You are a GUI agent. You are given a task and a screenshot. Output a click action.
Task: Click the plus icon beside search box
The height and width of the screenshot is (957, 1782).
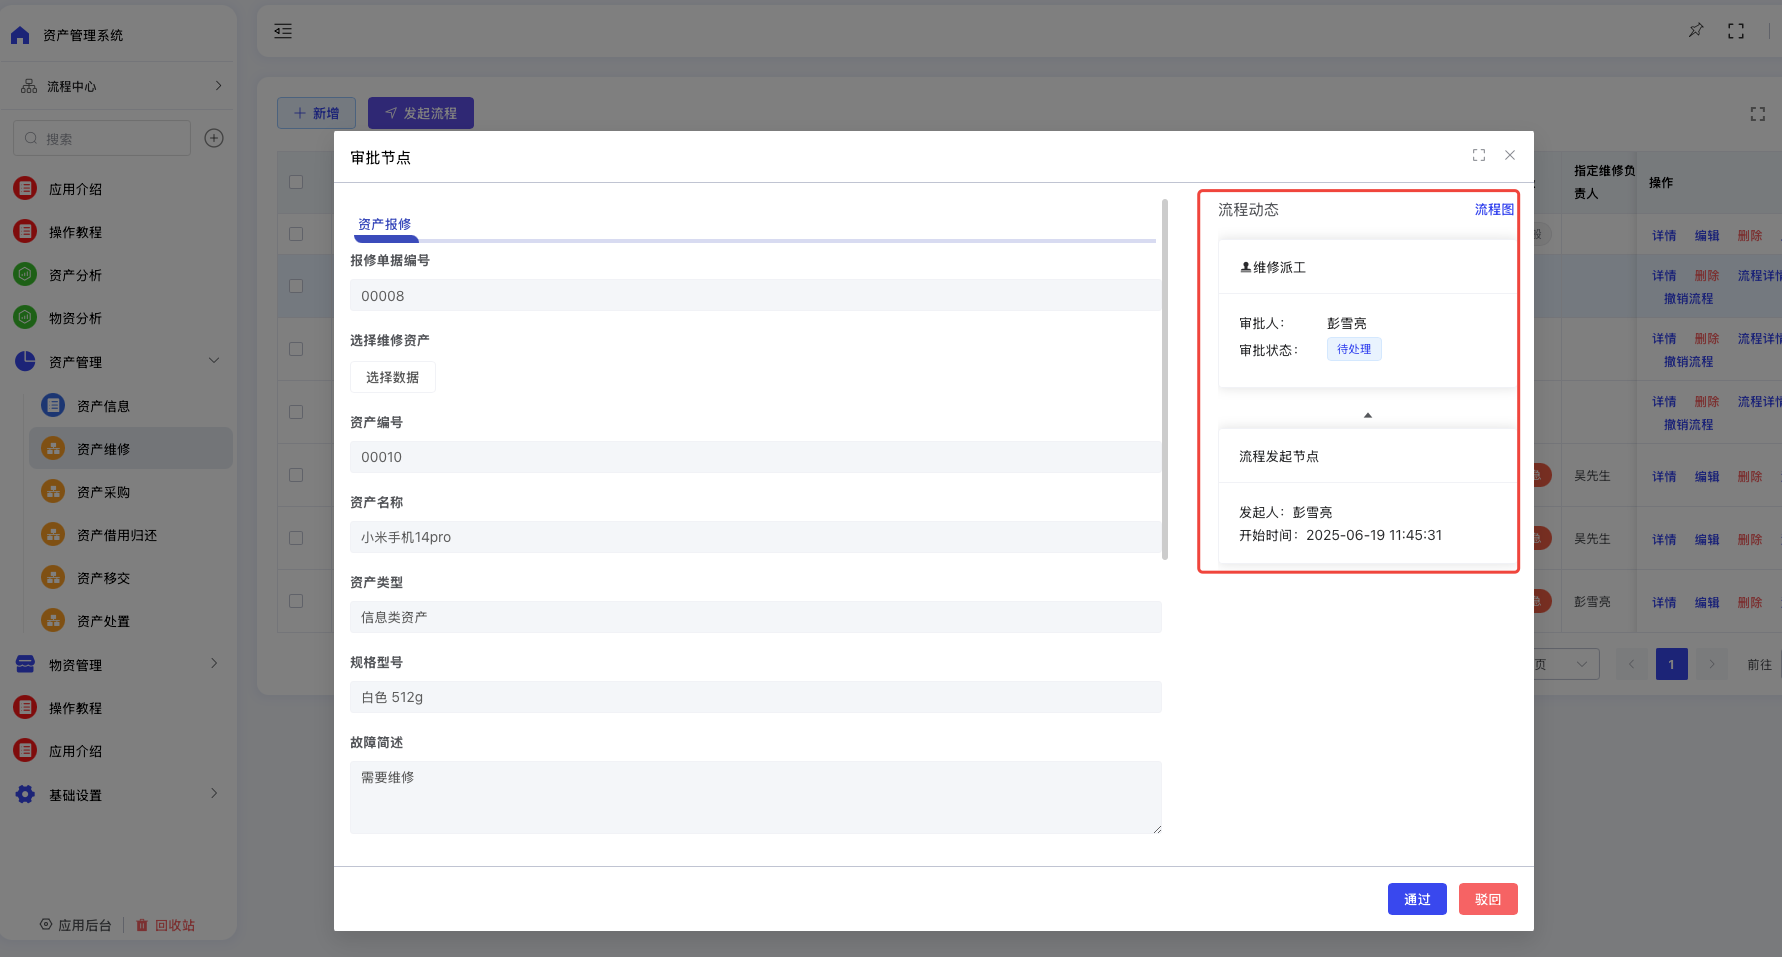214,138
